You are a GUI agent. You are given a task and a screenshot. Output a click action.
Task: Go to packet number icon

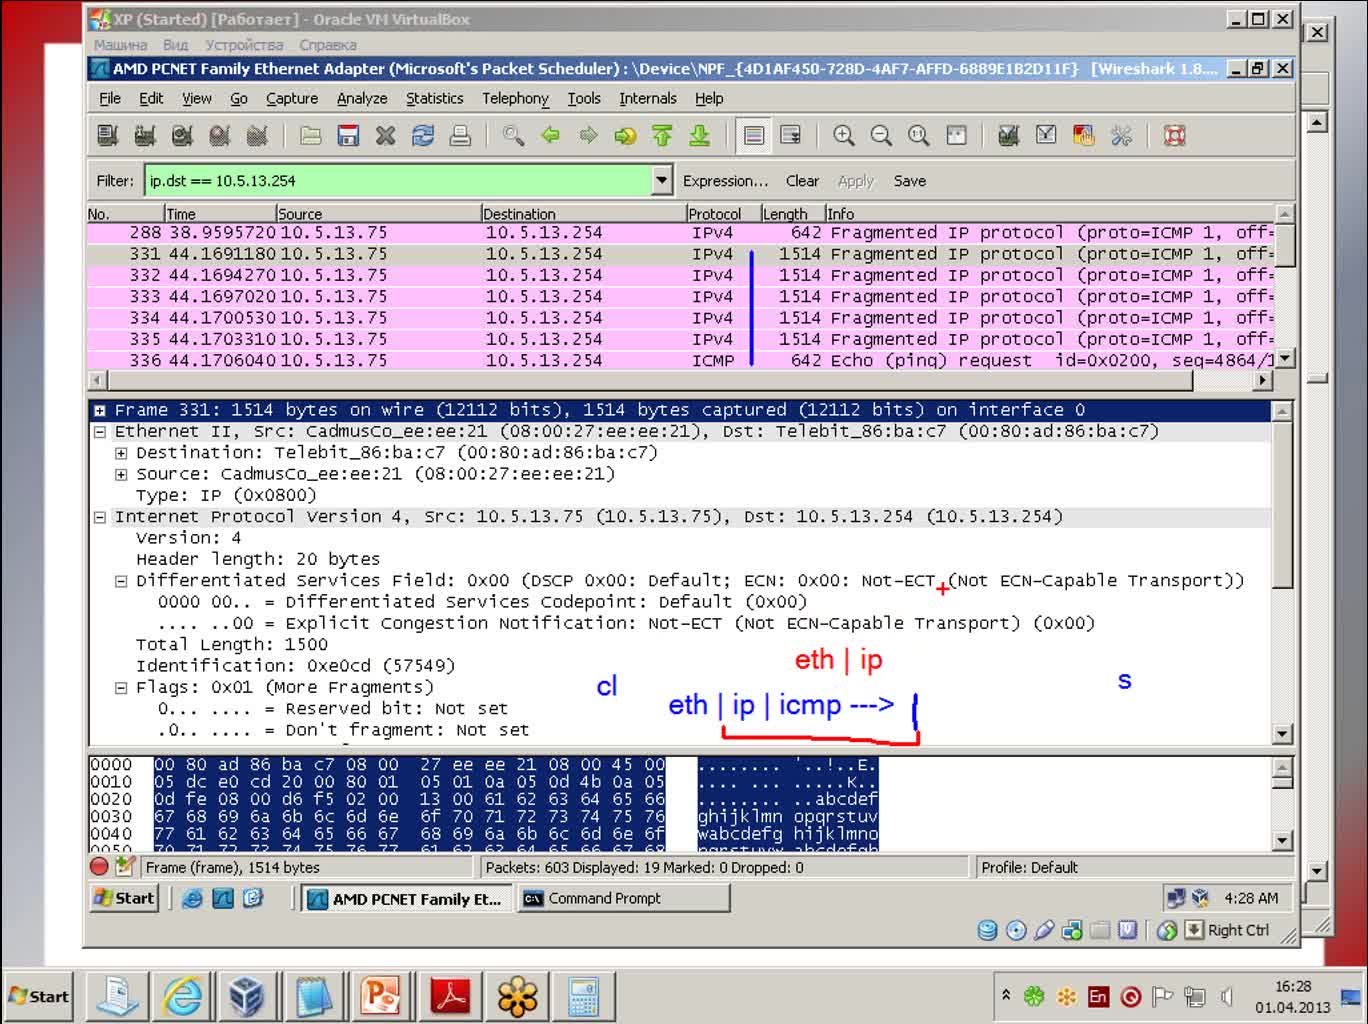click(625, 135)
